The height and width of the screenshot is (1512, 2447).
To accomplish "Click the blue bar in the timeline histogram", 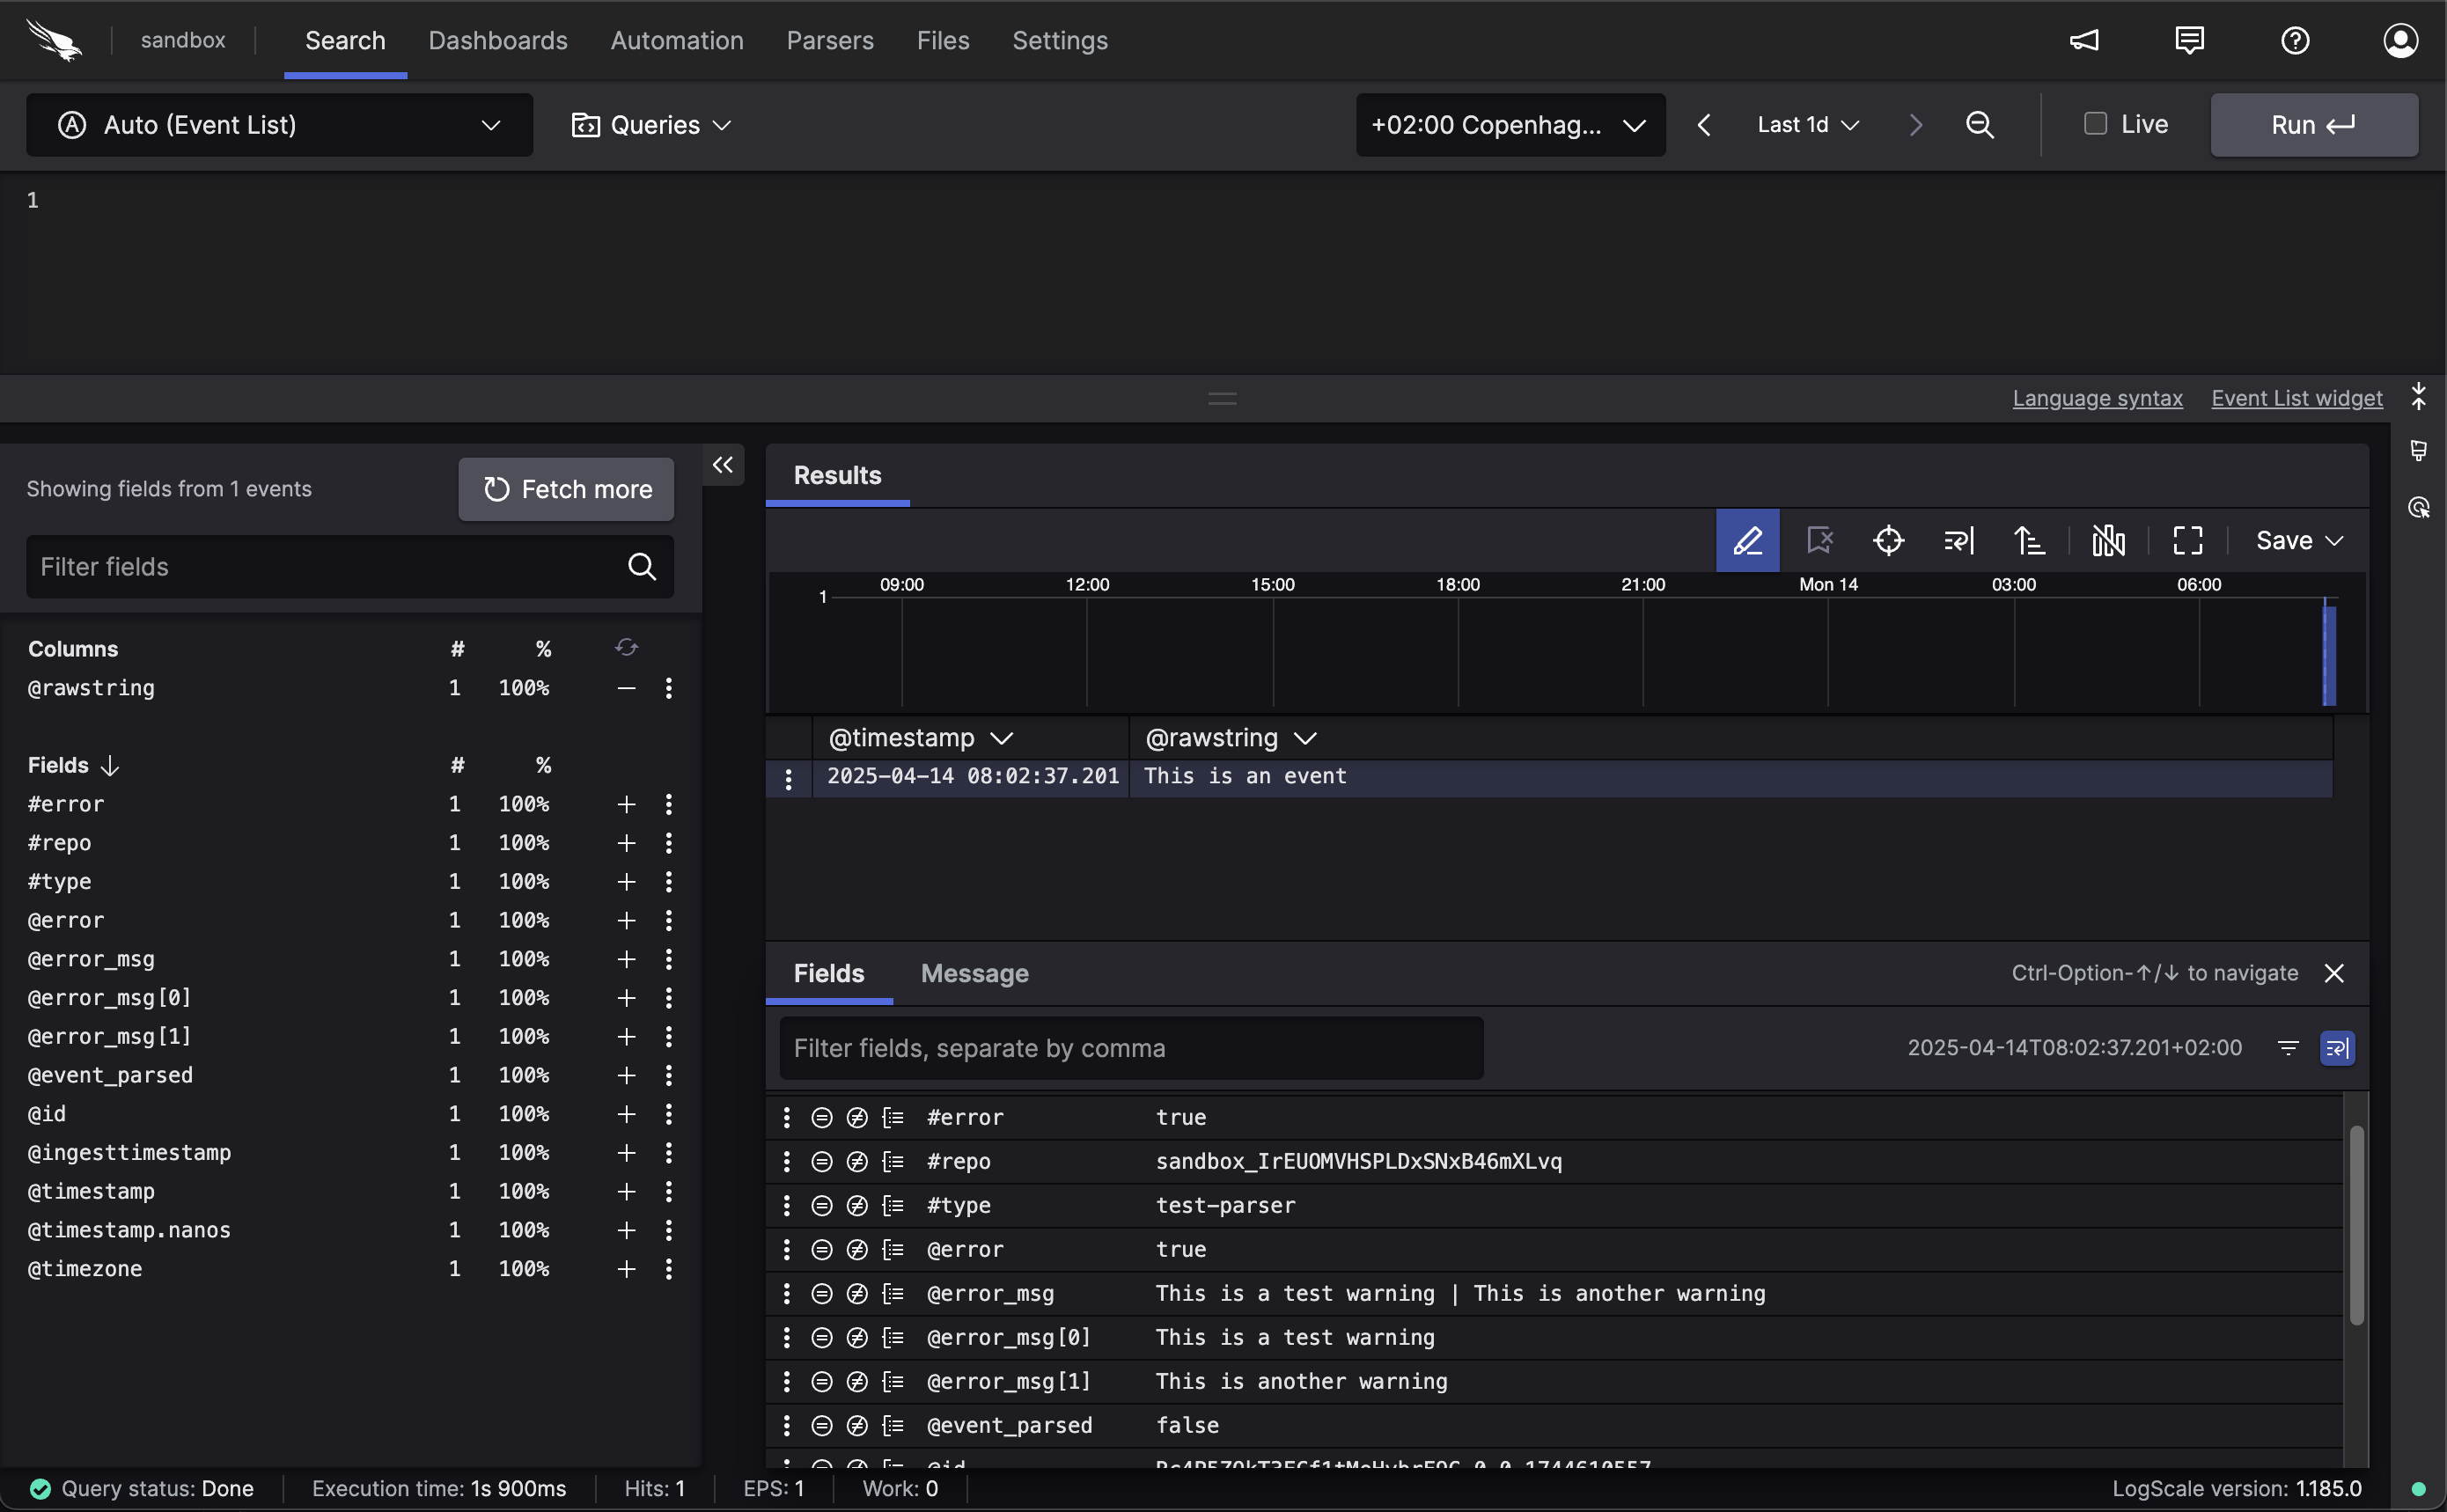I will 2329,655.
